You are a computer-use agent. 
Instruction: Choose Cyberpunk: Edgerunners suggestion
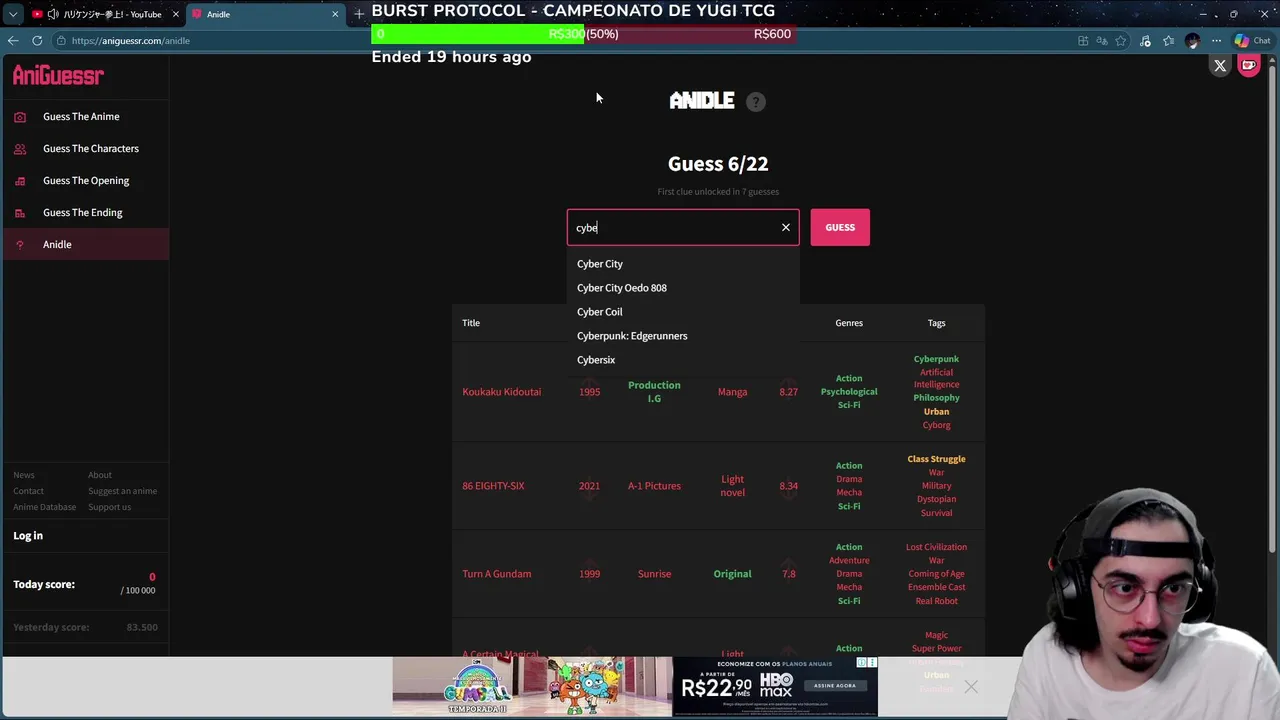(683, 336)
